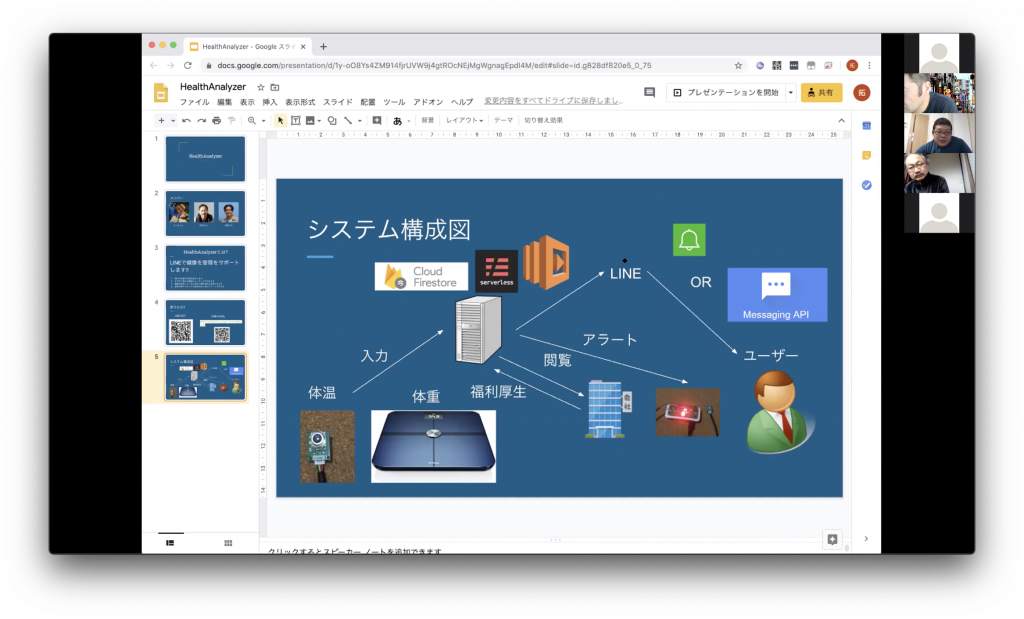Open the 表示 menu
1024x619 pixels.
click(x=247, y=103)
